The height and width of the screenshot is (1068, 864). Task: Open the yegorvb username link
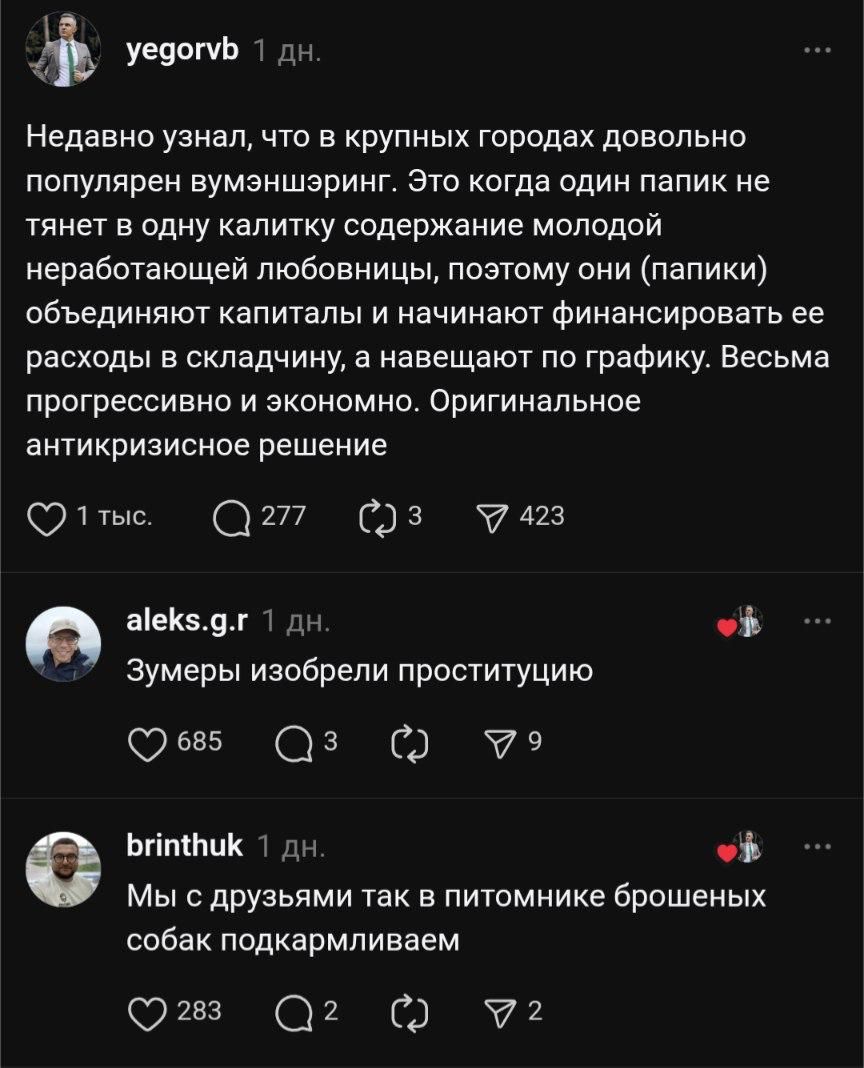182,51
